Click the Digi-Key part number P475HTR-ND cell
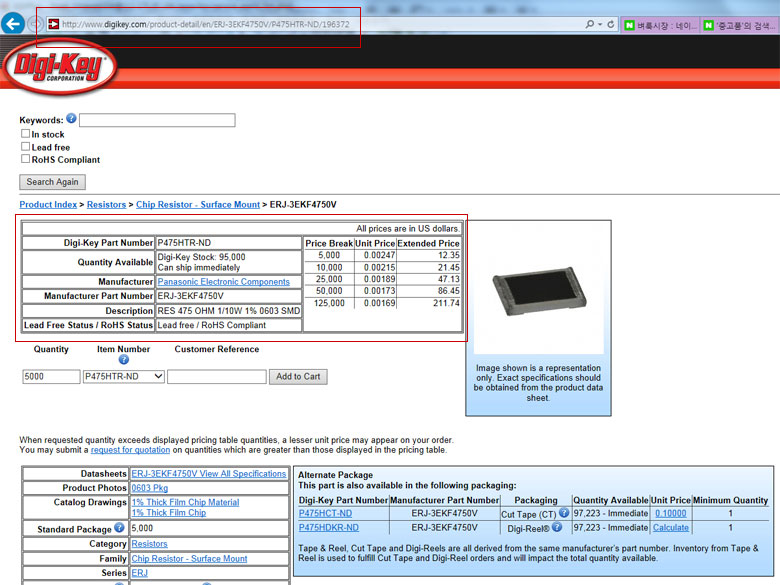 (229, 243)
